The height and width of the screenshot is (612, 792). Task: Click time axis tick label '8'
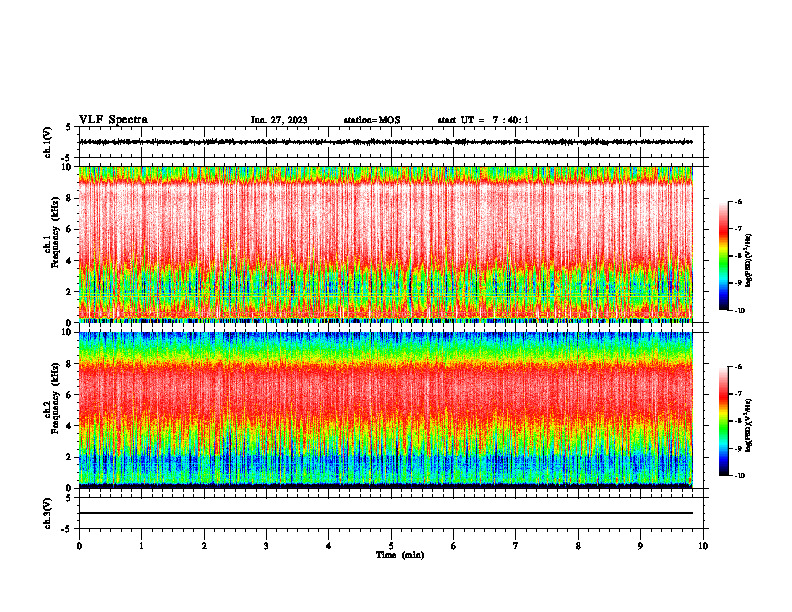click(x=578, y=546)
